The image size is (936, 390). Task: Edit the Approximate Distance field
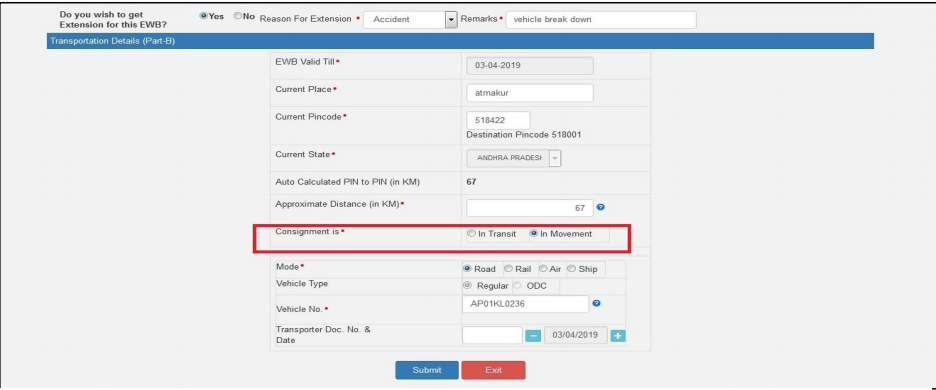(x=529, y=208)
